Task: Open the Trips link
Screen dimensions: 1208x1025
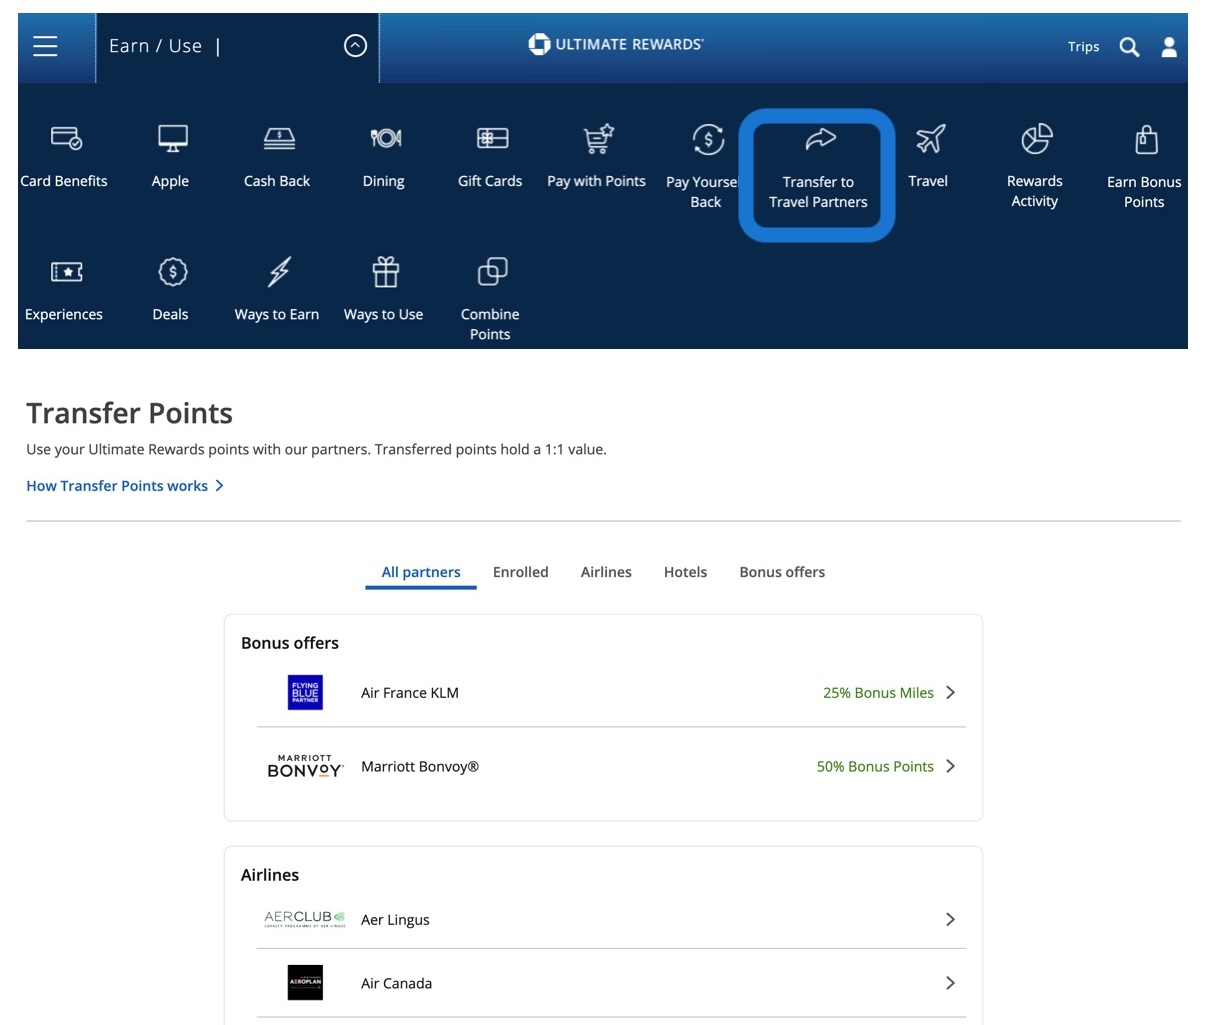Action: (1083, 47)
